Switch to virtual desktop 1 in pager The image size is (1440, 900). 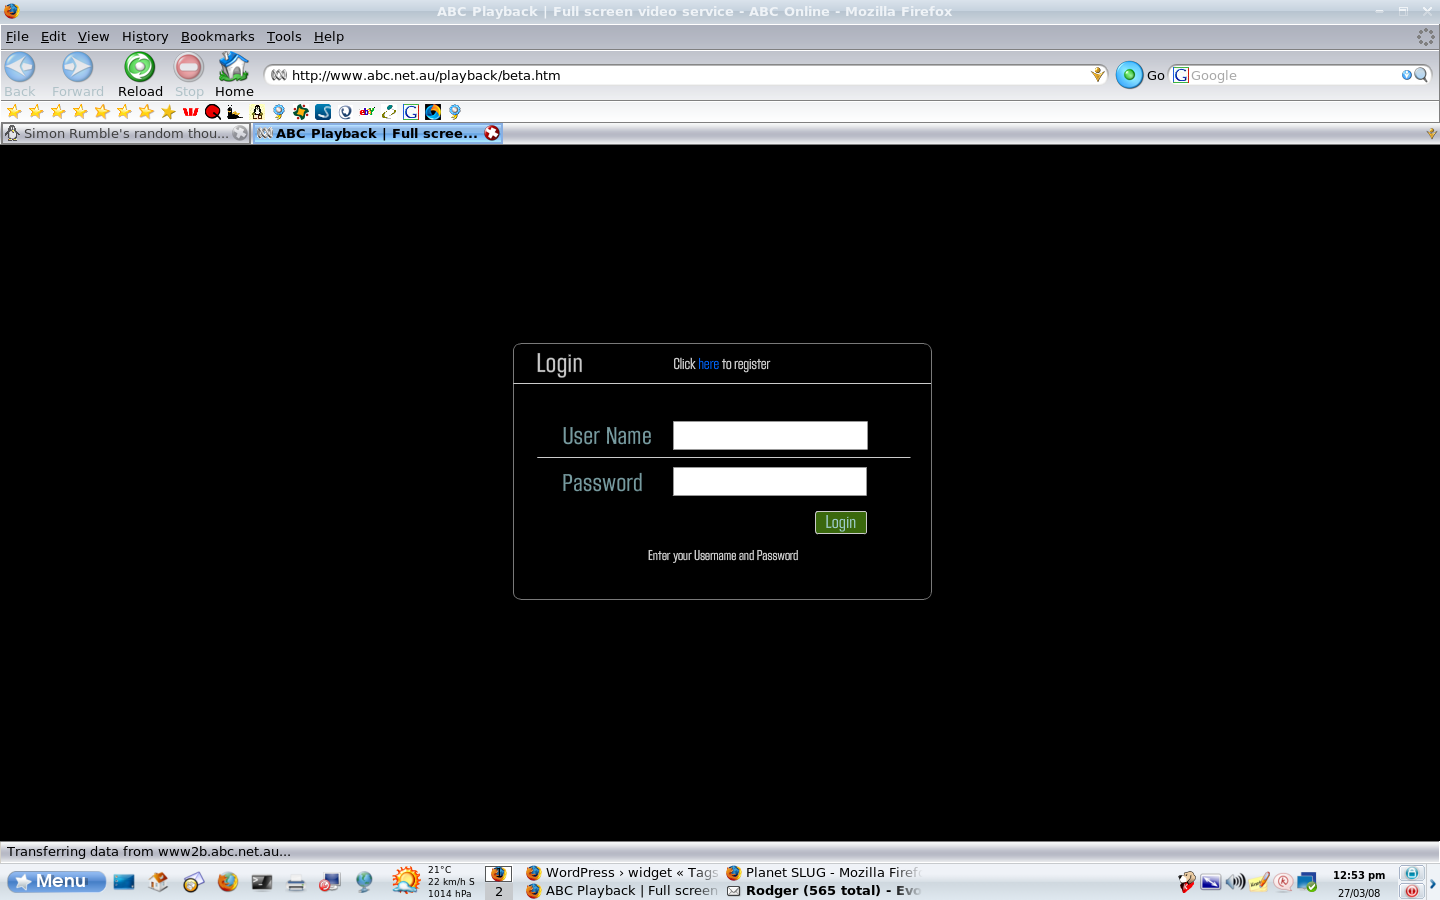pos(499,873)
